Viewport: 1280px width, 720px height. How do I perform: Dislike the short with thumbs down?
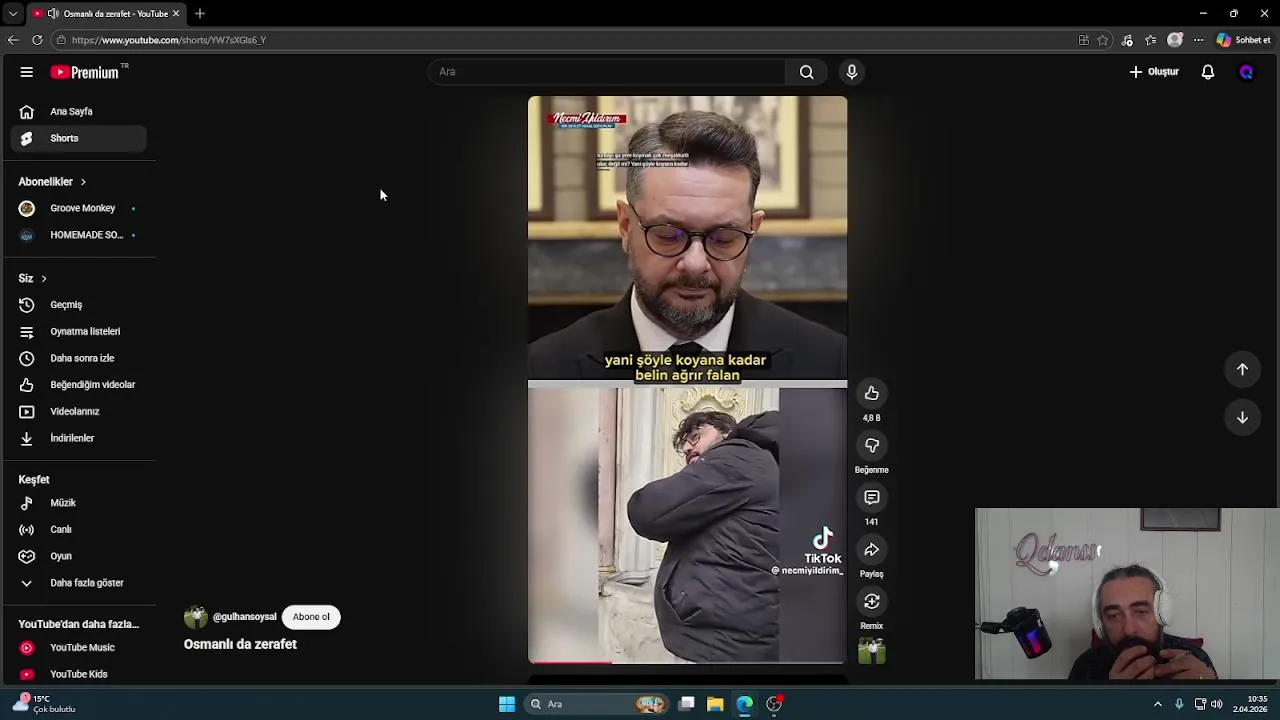pyautogui.click(x=872, y=445)
